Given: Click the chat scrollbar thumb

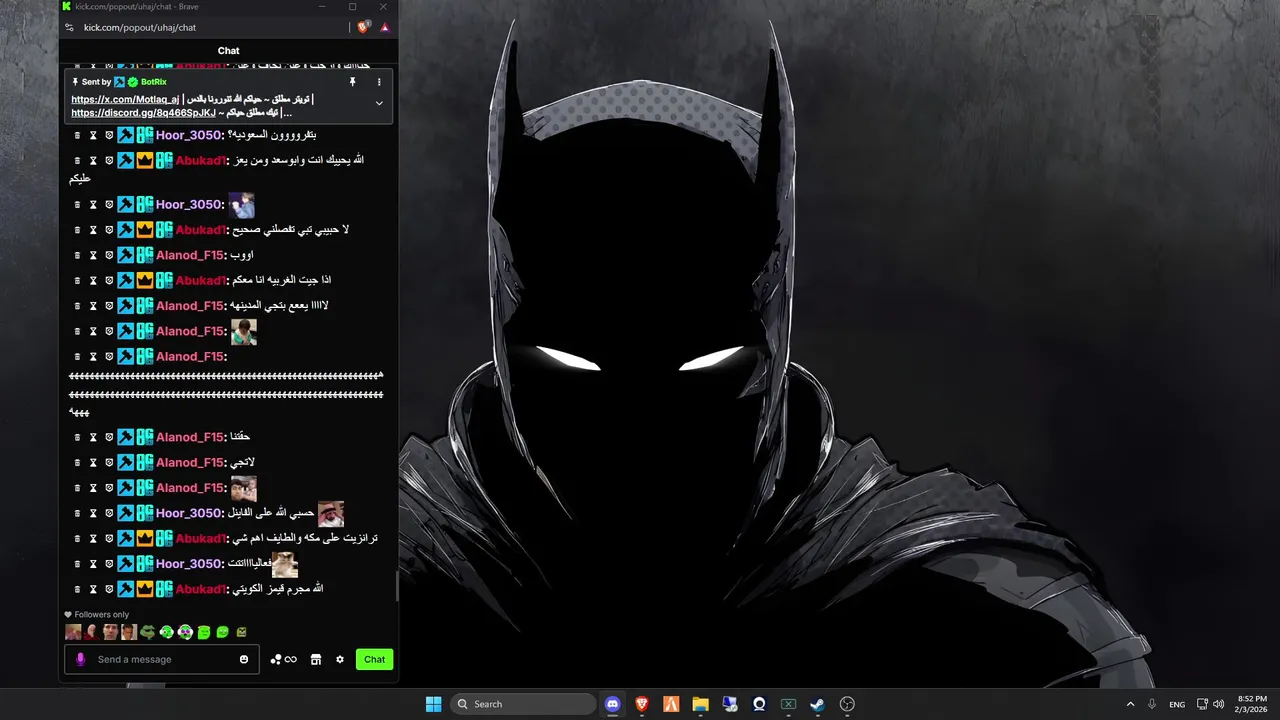Looking at the screenshot, I should [x=396, y=587].
